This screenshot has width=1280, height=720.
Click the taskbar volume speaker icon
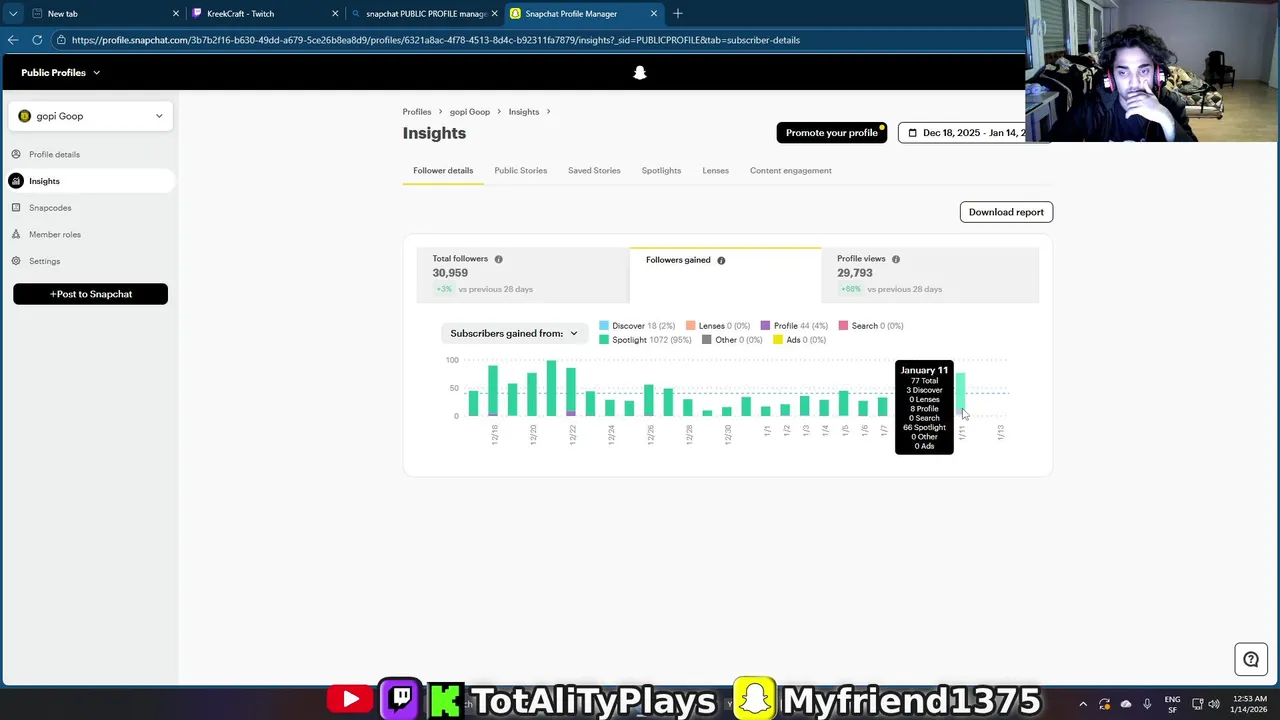(x=1213, y=704)
